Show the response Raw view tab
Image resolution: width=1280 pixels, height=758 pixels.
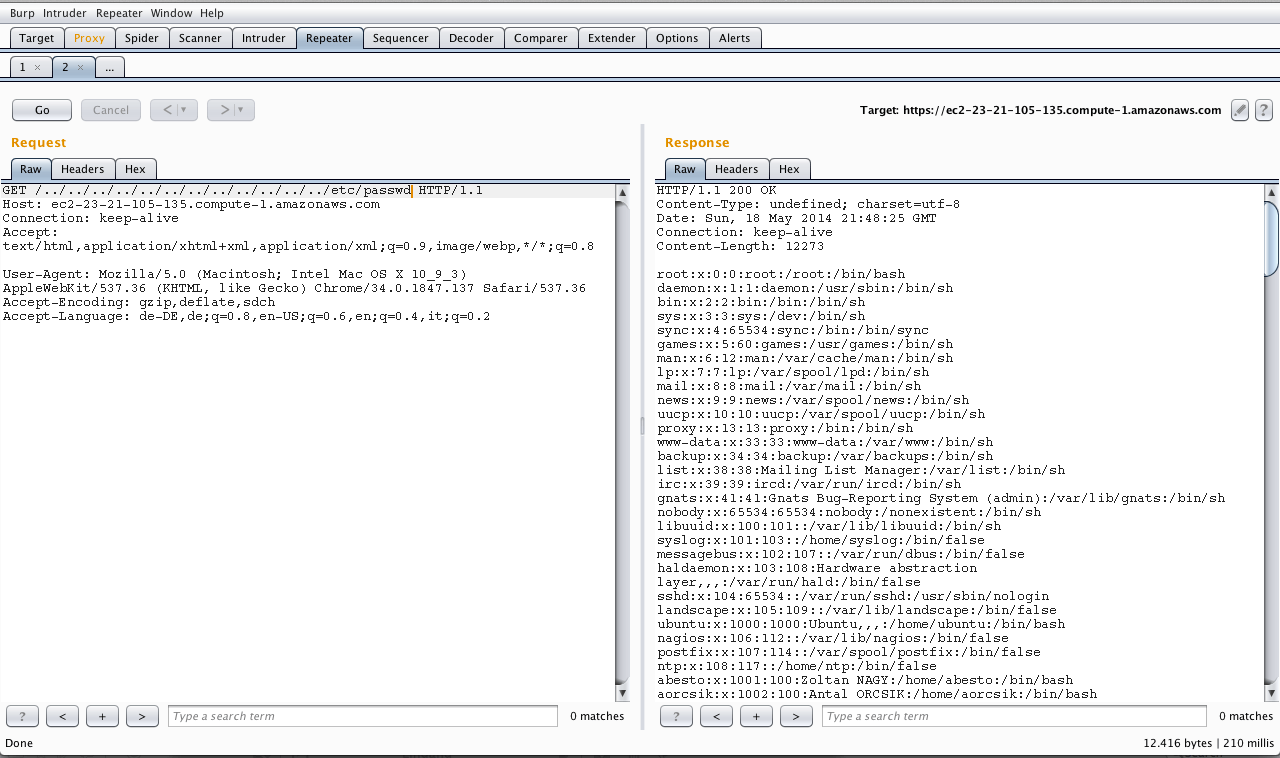click(x=684, y=169)
